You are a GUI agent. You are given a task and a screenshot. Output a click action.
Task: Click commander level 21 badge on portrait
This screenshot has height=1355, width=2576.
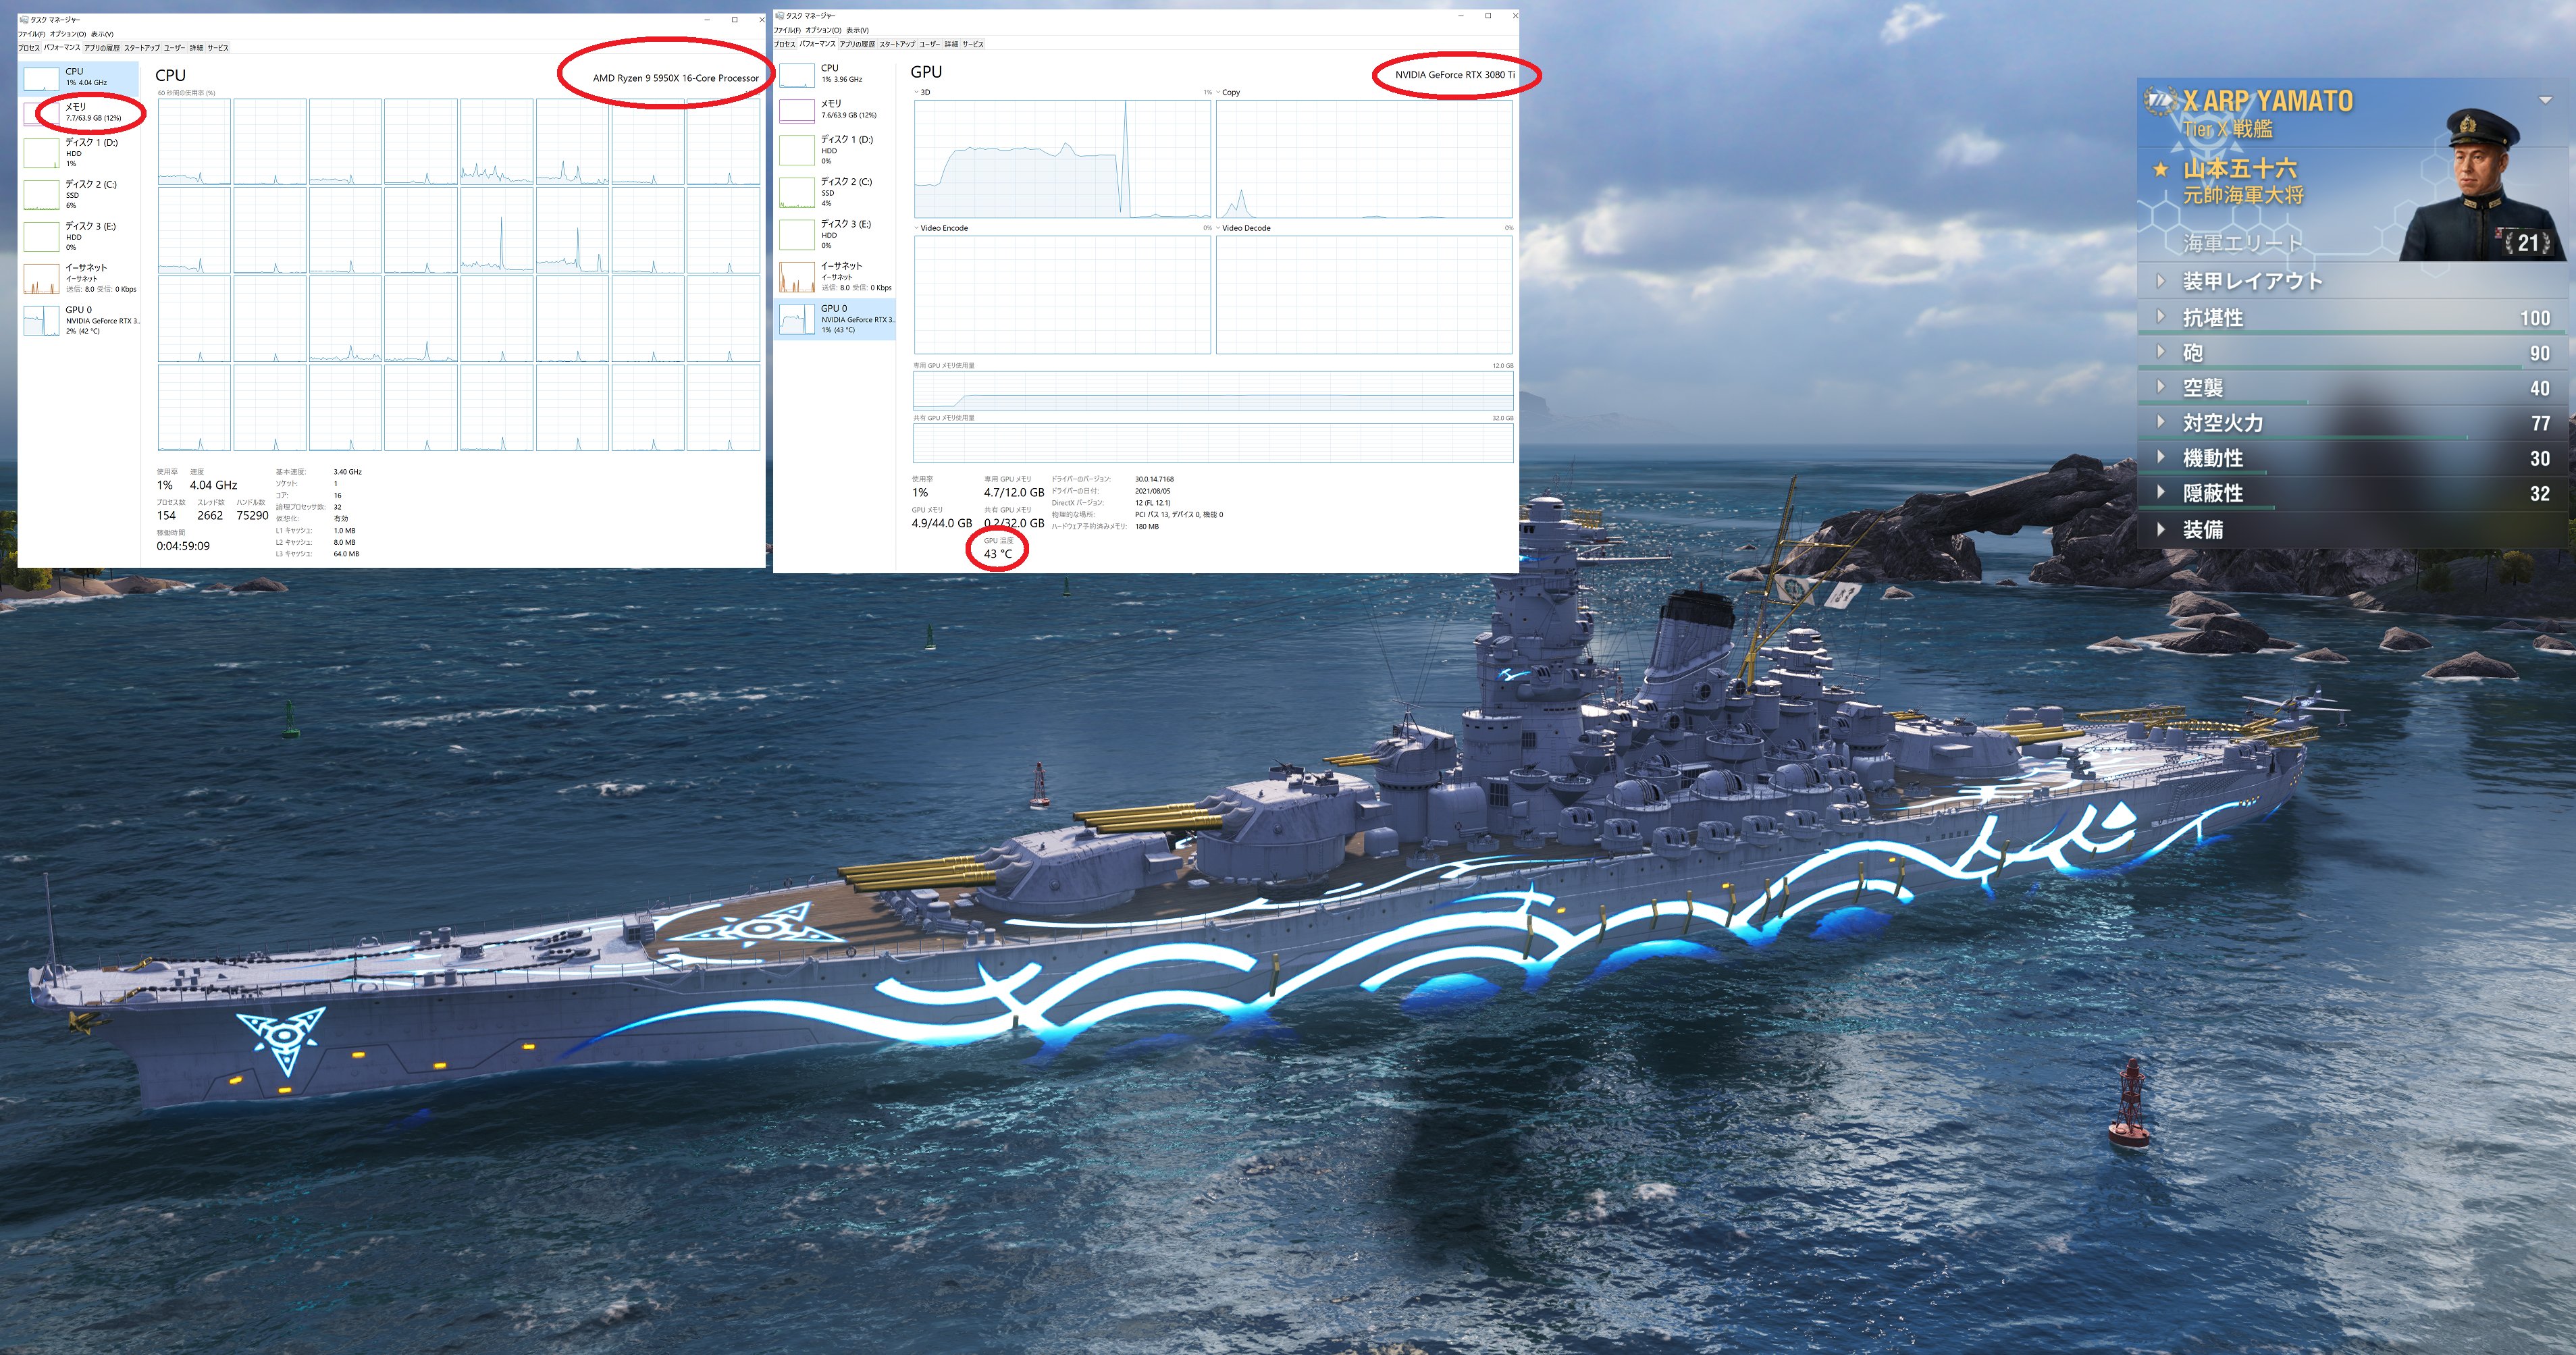(2528, 242)
